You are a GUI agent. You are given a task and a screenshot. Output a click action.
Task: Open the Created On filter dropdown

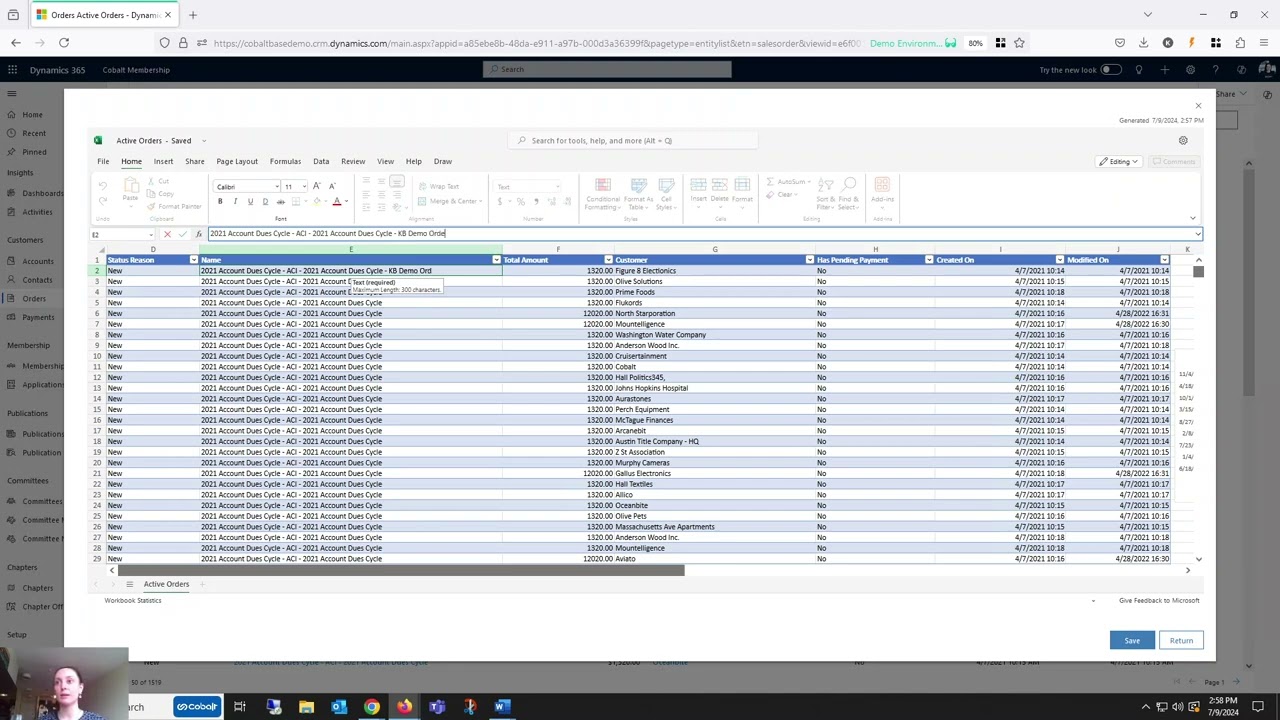[x=1059, y=260]
